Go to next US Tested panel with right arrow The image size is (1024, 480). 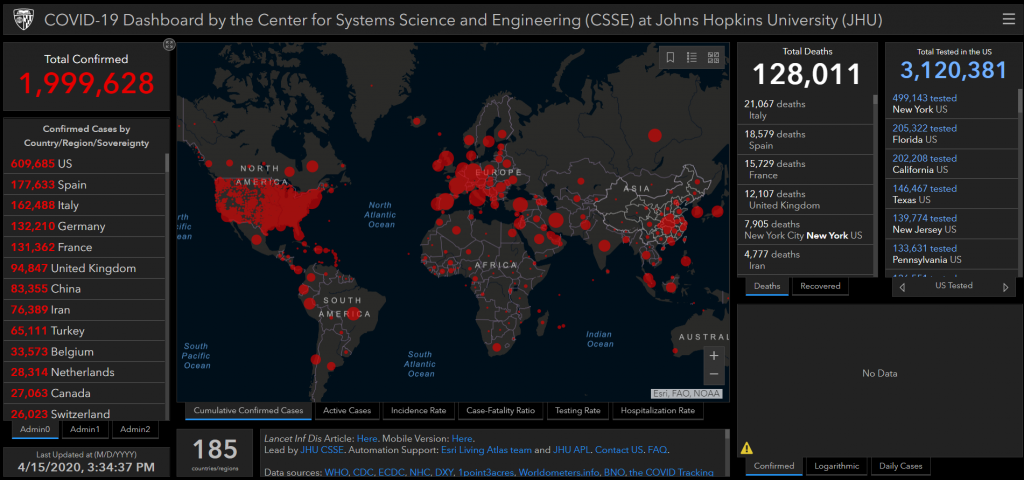coord(1006,287)
